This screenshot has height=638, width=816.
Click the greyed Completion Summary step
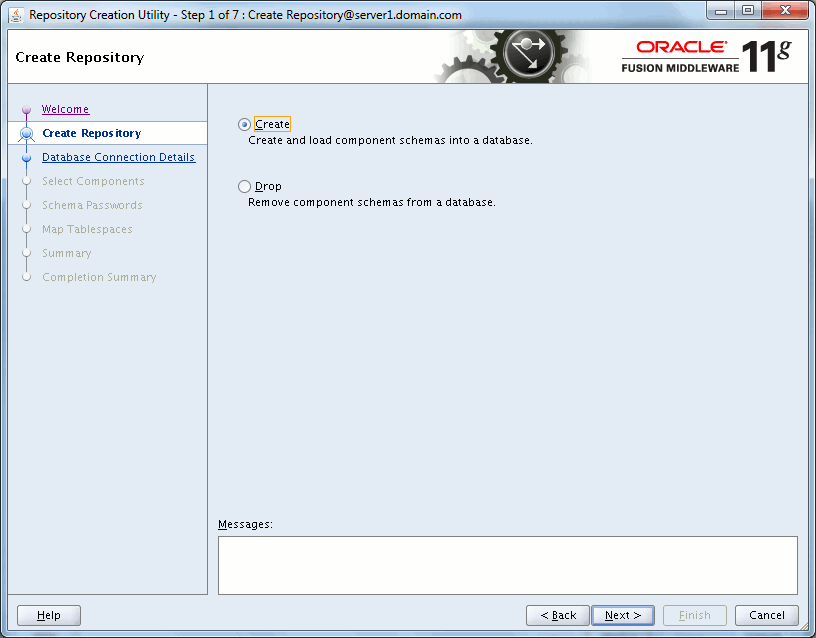coord(99,277)
